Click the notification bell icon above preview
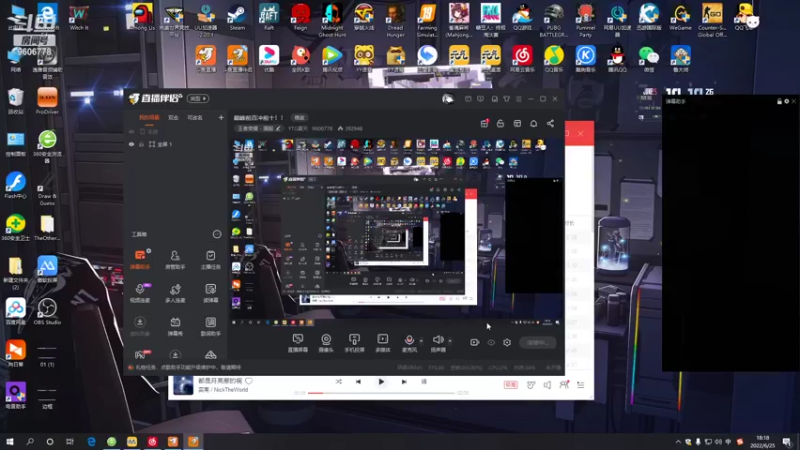The height and width of the screenshot is (450, 800). coord(534,123)
